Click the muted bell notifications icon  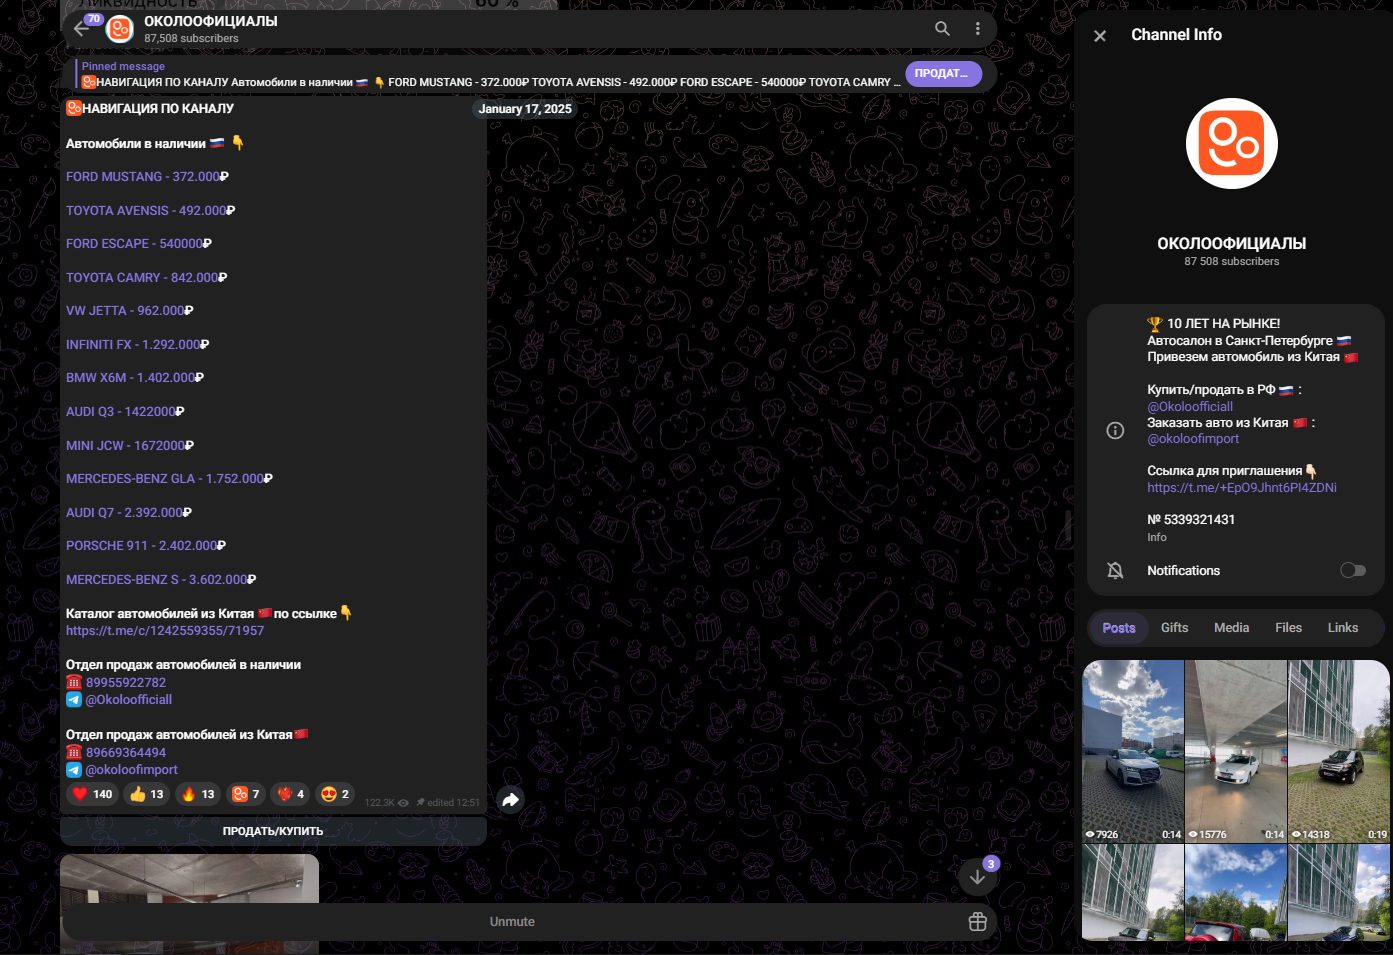(1115, 570)
